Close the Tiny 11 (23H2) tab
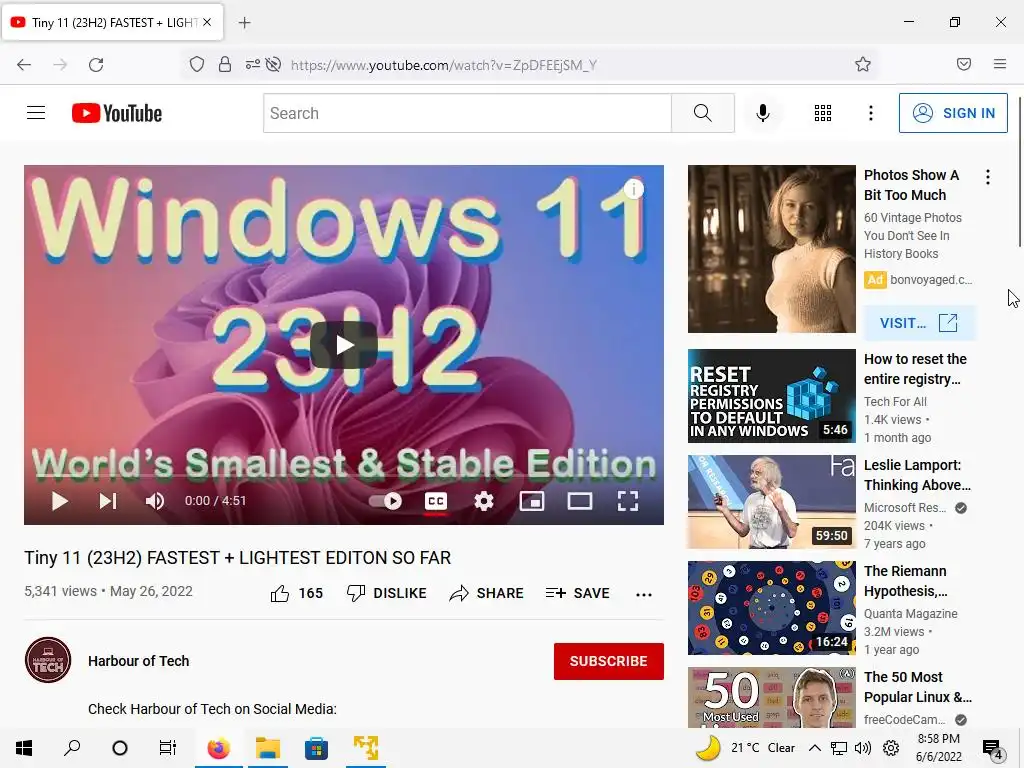This screenshot has width=1024, height=768. [207, 22]
